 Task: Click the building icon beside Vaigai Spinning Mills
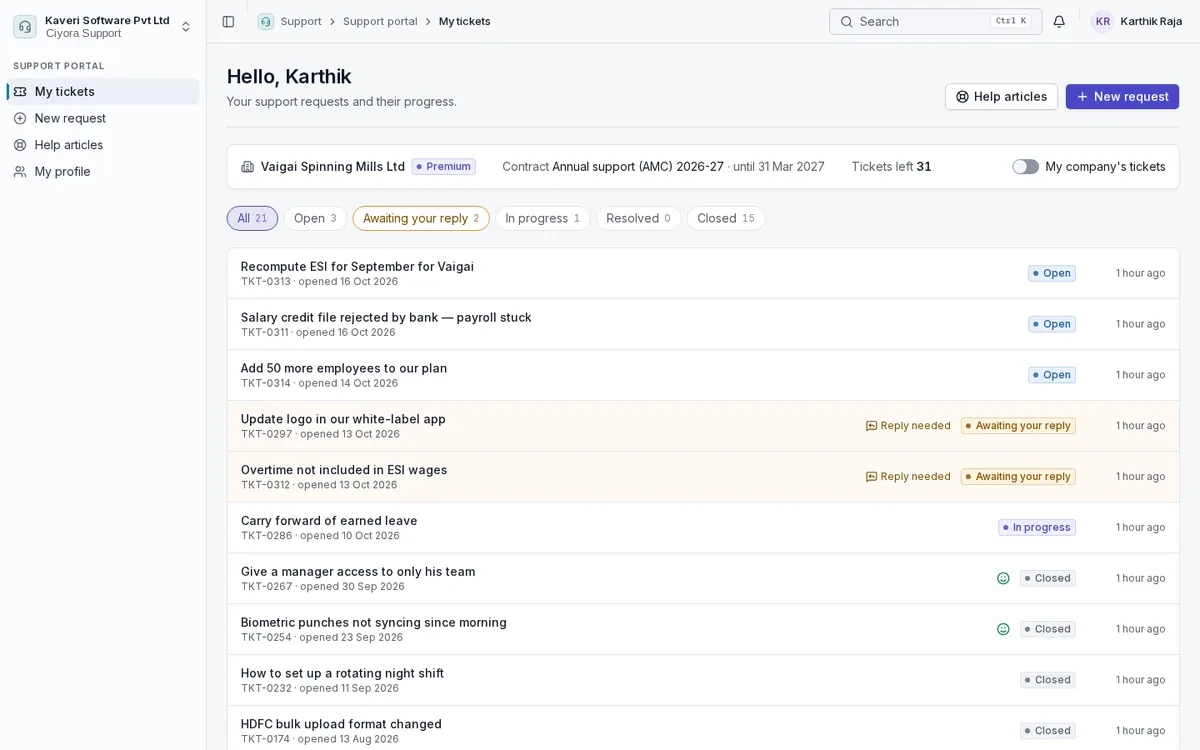[248, 167]
